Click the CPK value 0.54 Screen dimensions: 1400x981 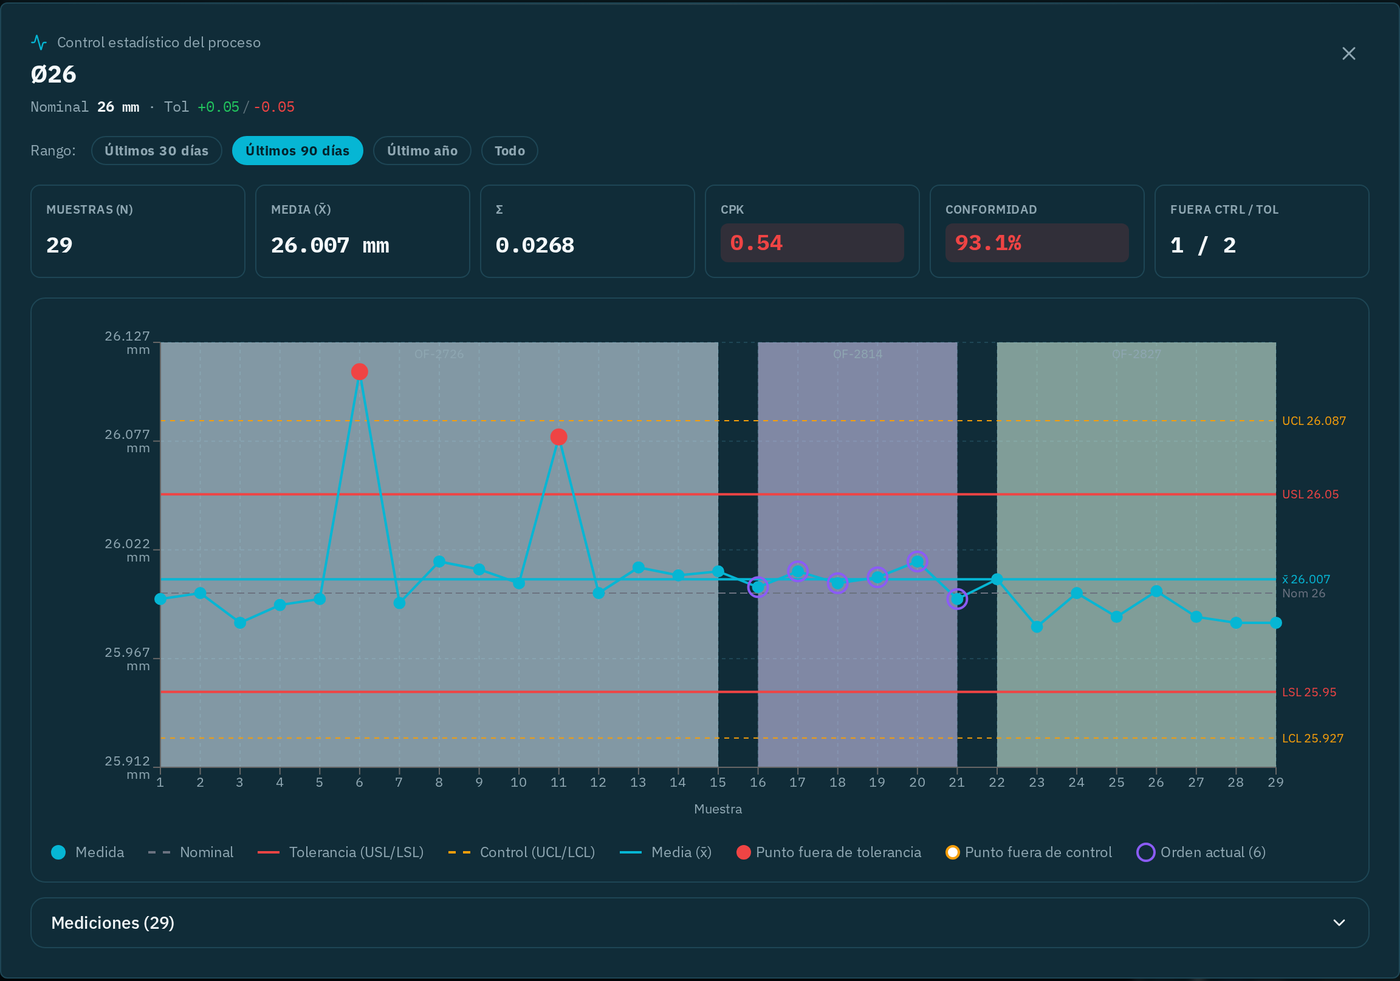pos(812,243)
